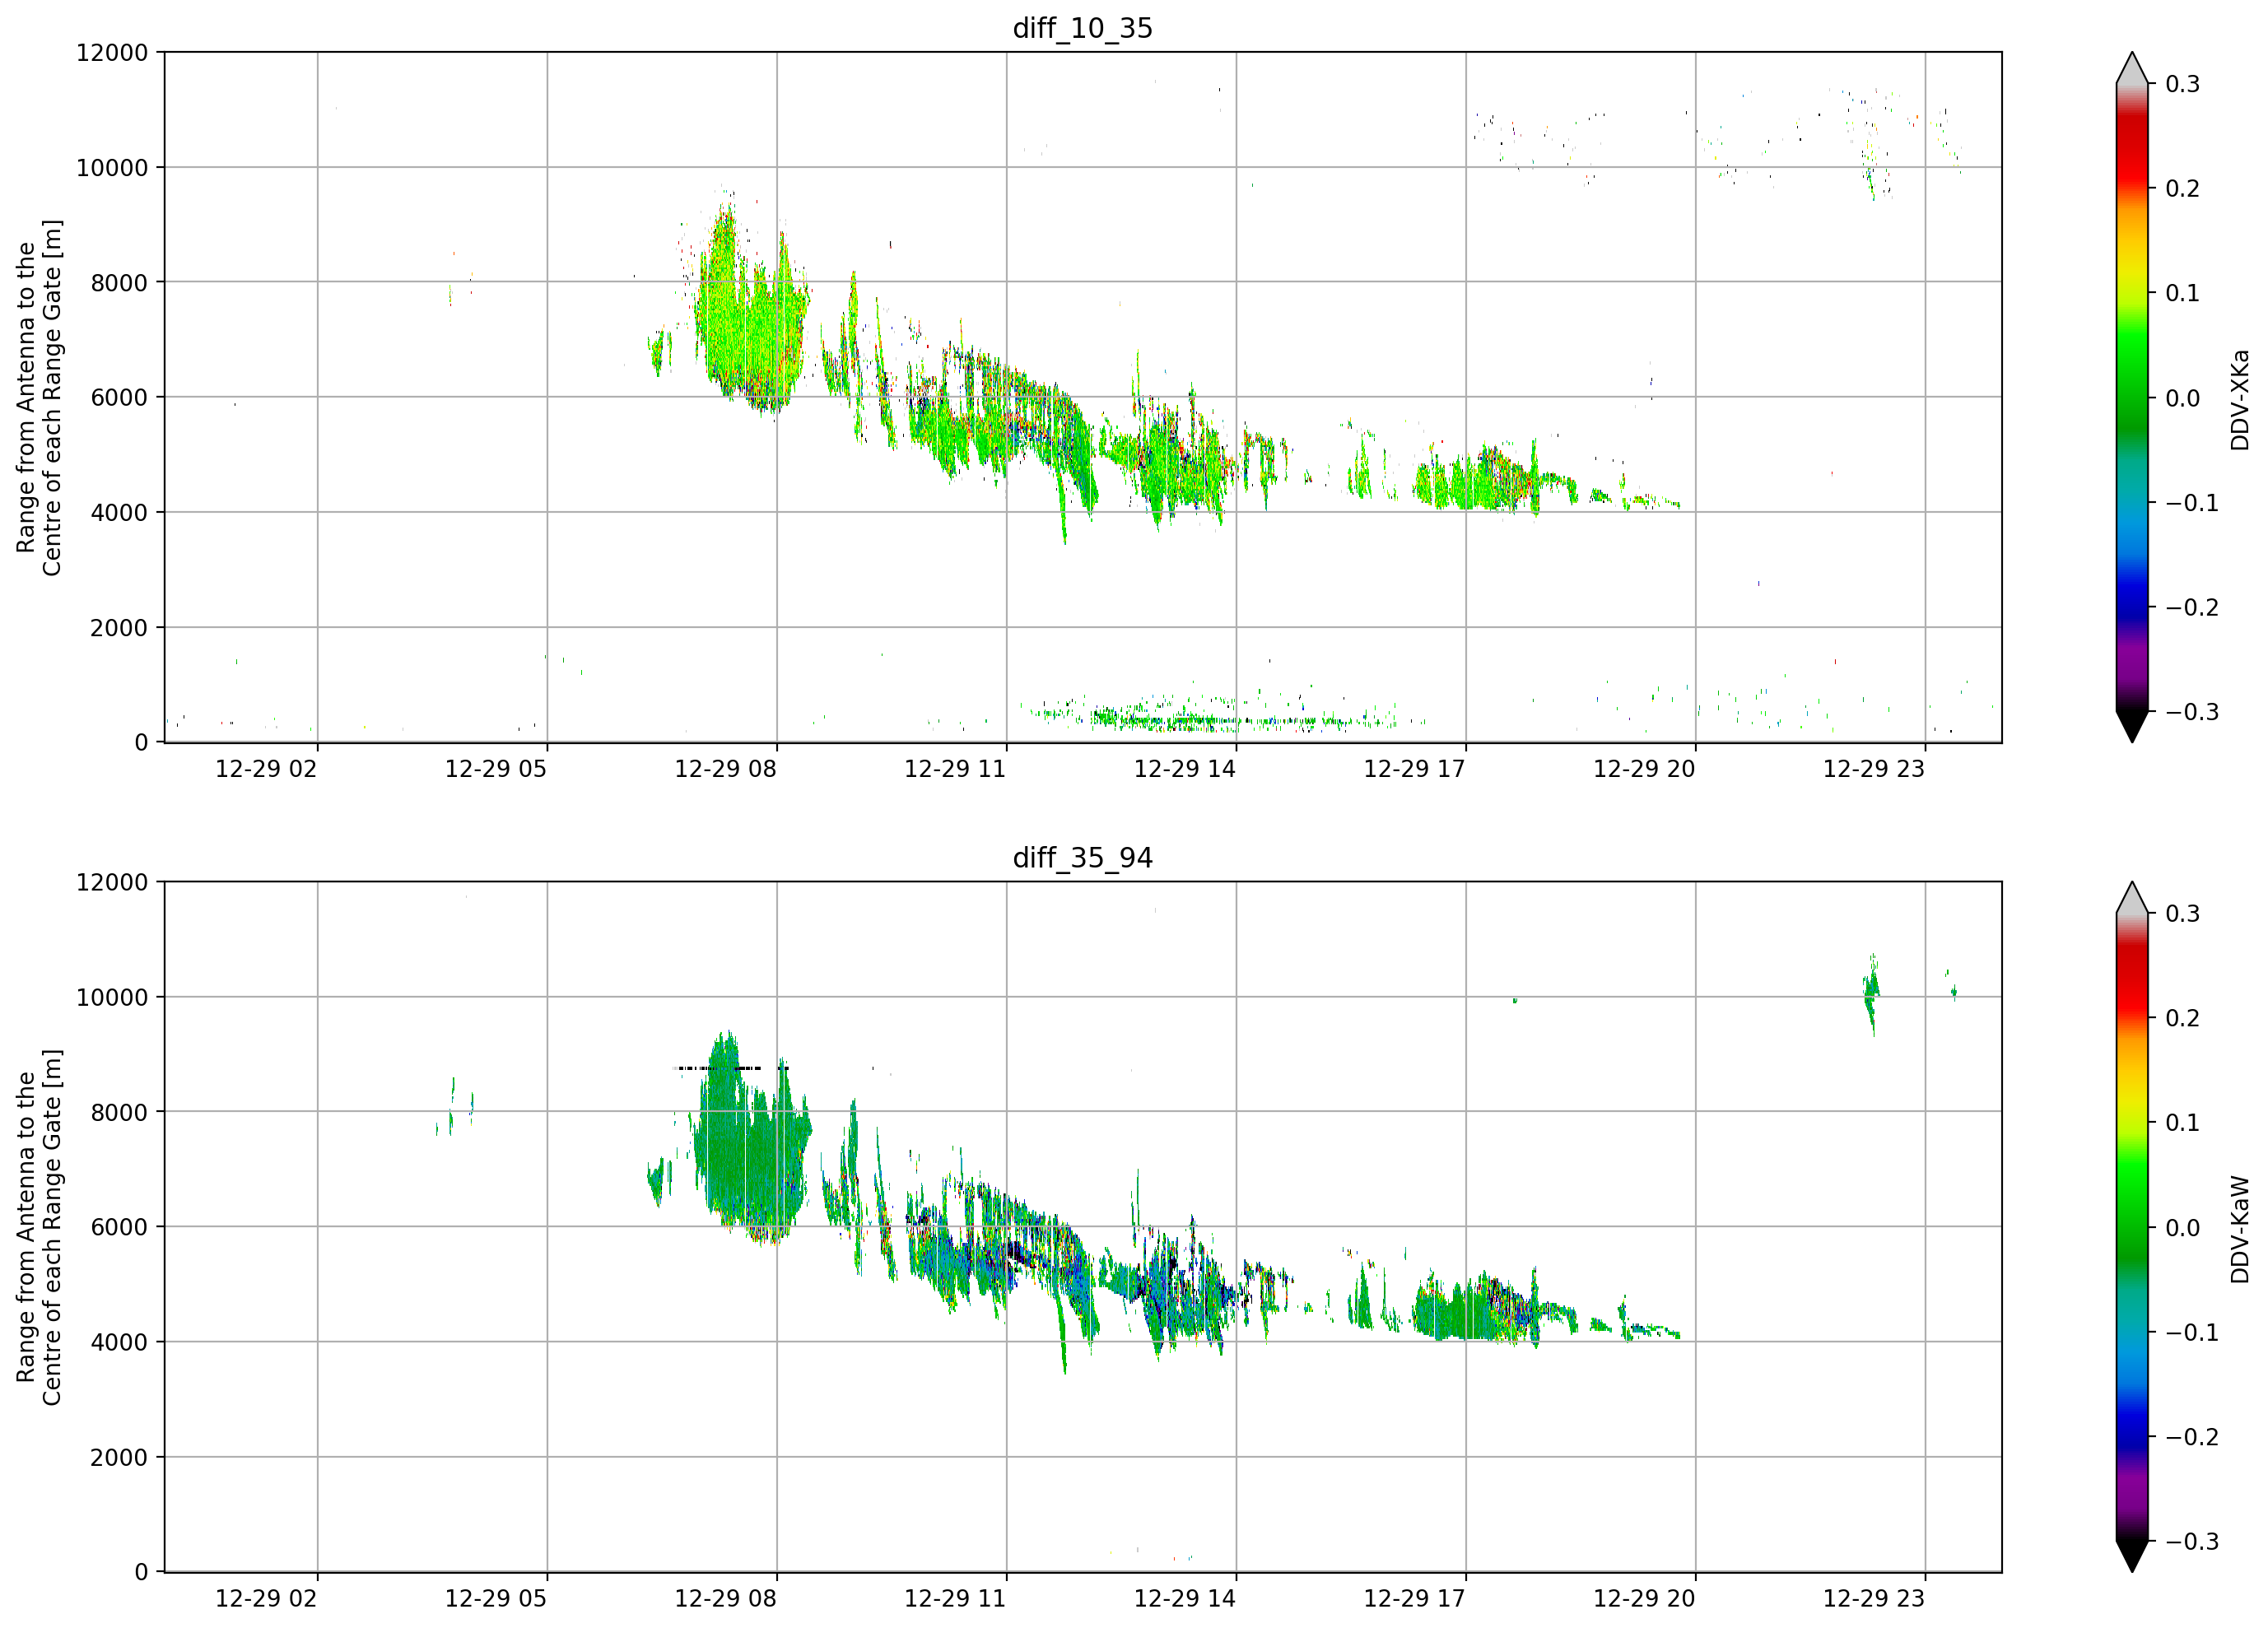Click the '10000' y-axis label on bottom plot

pos(112,997)
